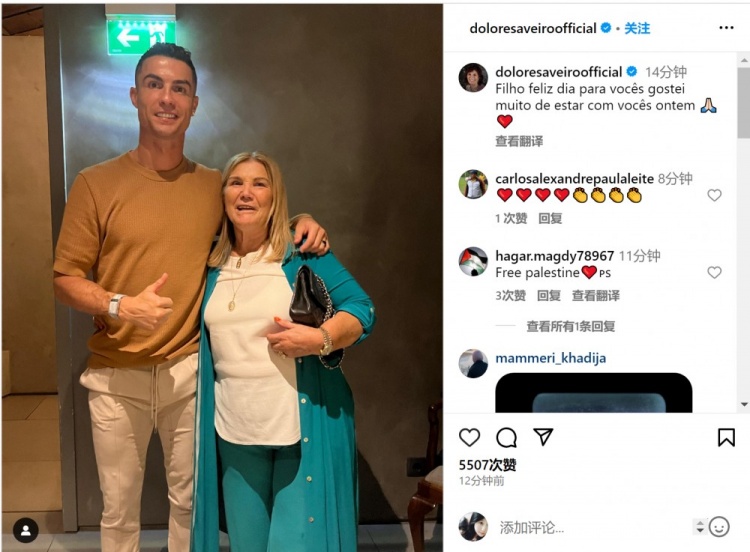
Task: Open the doloresaveiroofficial caption avatar
Action: [x=473, y=77]
